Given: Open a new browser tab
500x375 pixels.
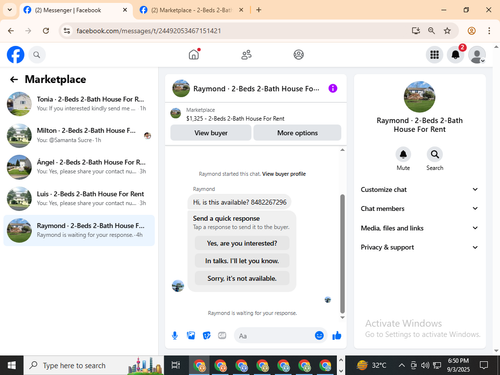Looking at the screenshot, I should [x=258, y=10].
